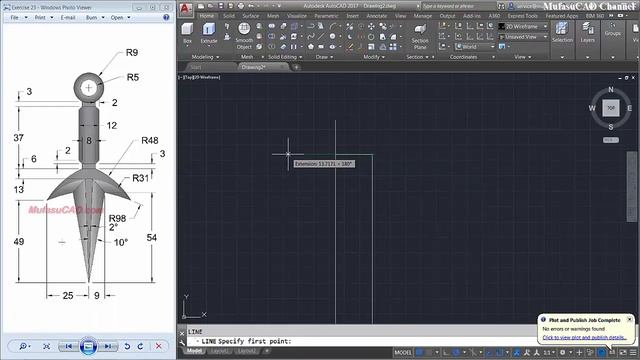Open the 2D Wireframe visual style dropdown
The width and height of the screenshot is (640, 360).
pos(523,27)
